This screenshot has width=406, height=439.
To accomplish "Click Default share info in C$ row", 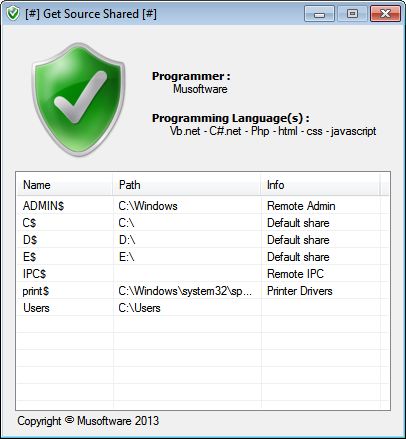I will pyautogui.click(x=298, y=223).
